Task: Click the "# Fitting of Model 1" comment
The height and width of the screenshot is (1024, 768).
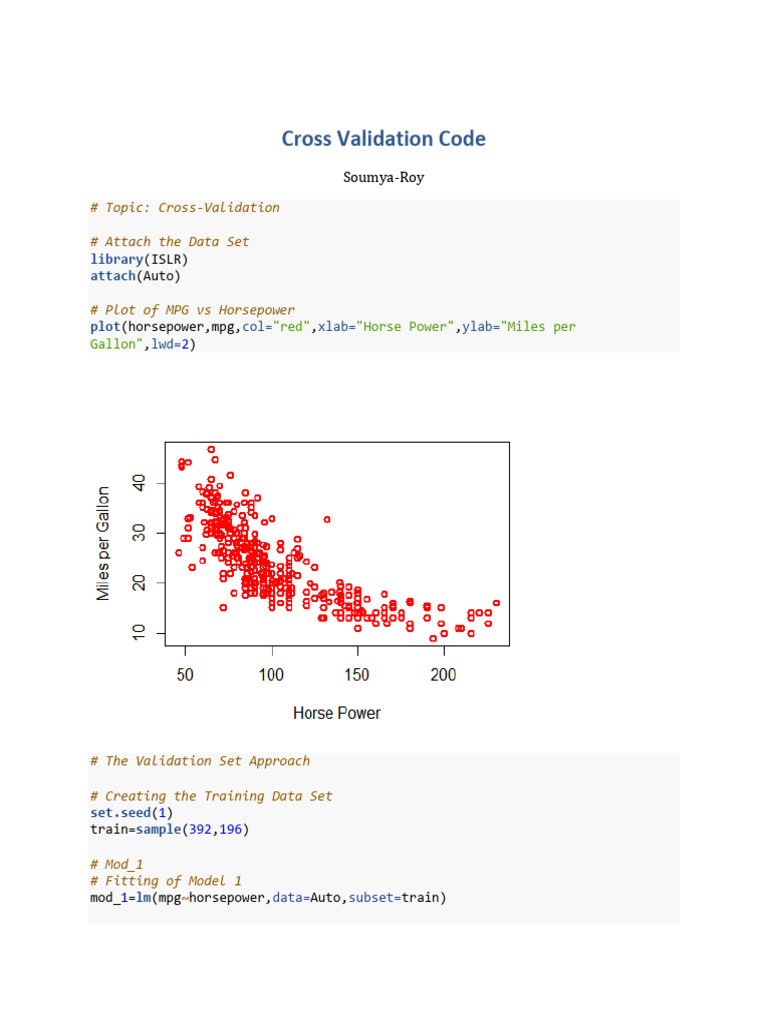Action: (x=166, y=881)
